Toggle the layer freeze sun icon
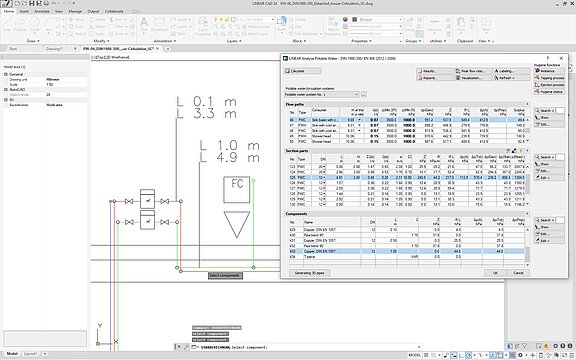The height and width of the screenshot is (360, 576). pyautogui.click(x=222, y=19)
